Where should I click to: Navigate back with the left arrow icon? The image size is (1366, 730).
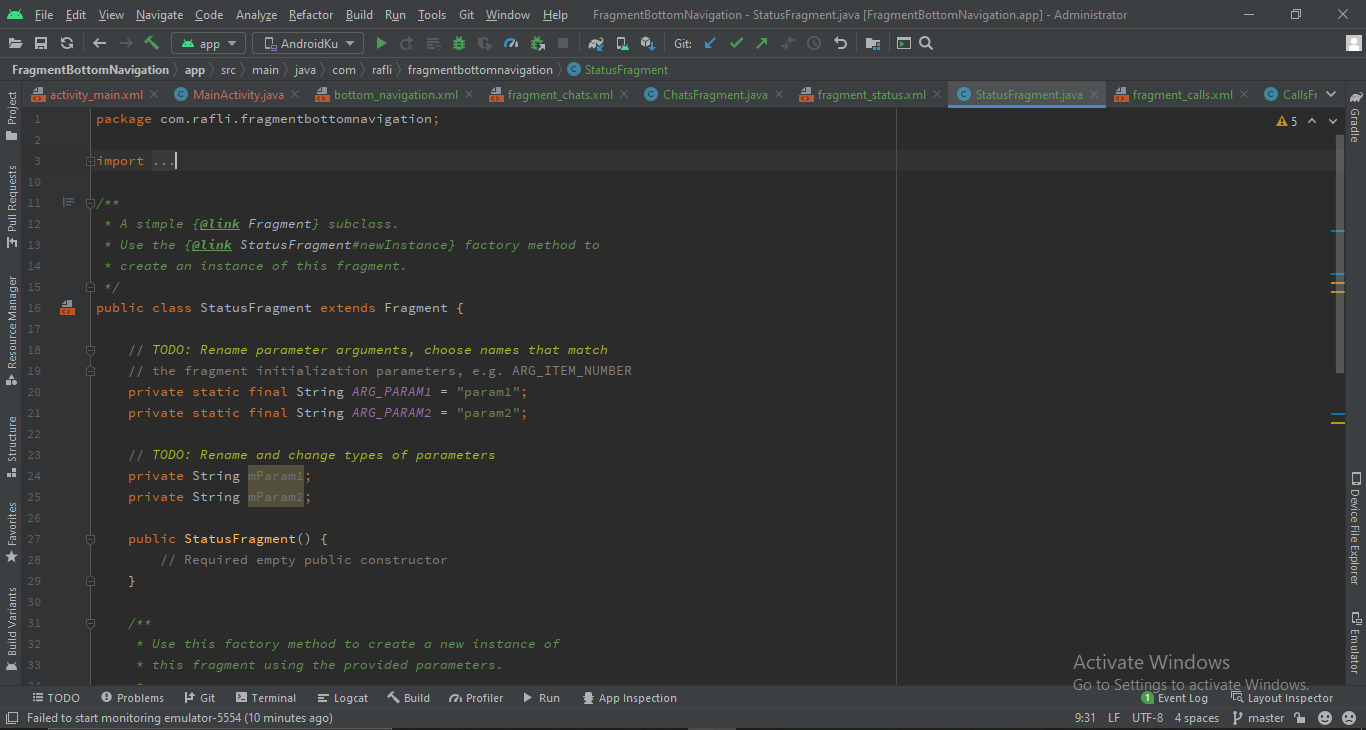(x=99, y=43)
